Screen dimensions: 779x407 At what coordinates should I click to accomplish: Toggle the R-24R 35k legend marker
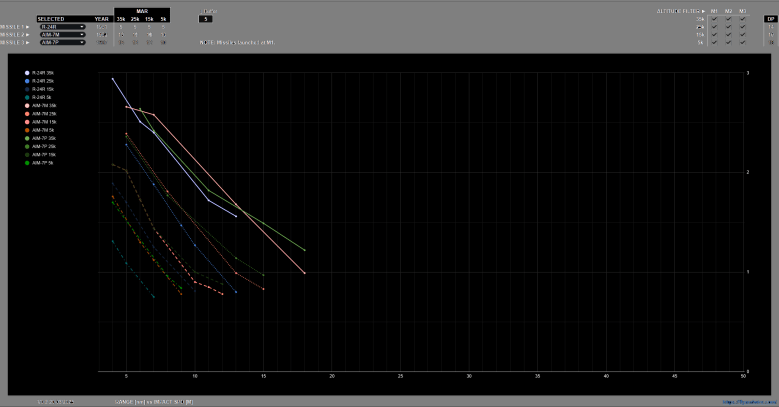[28, 73]
